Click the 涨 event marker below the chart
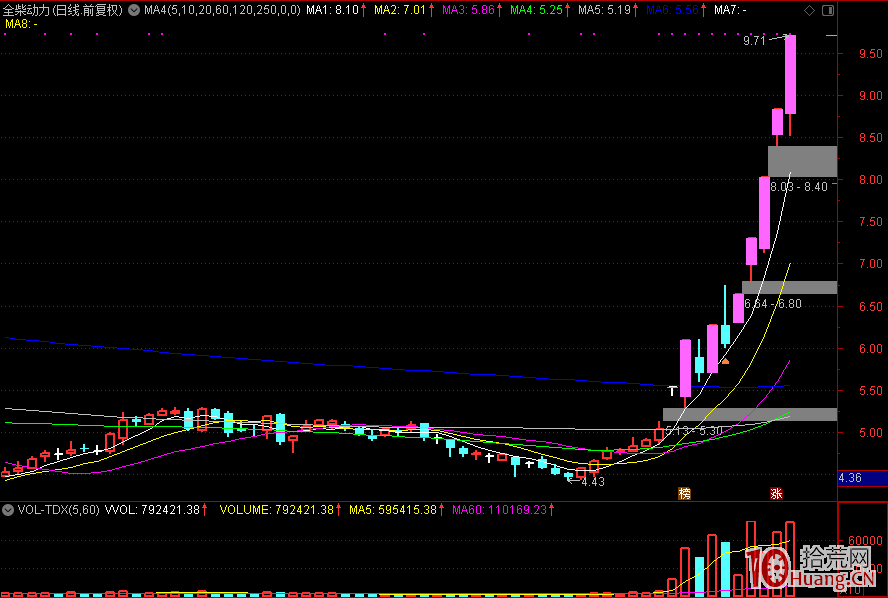 [776, 493]
